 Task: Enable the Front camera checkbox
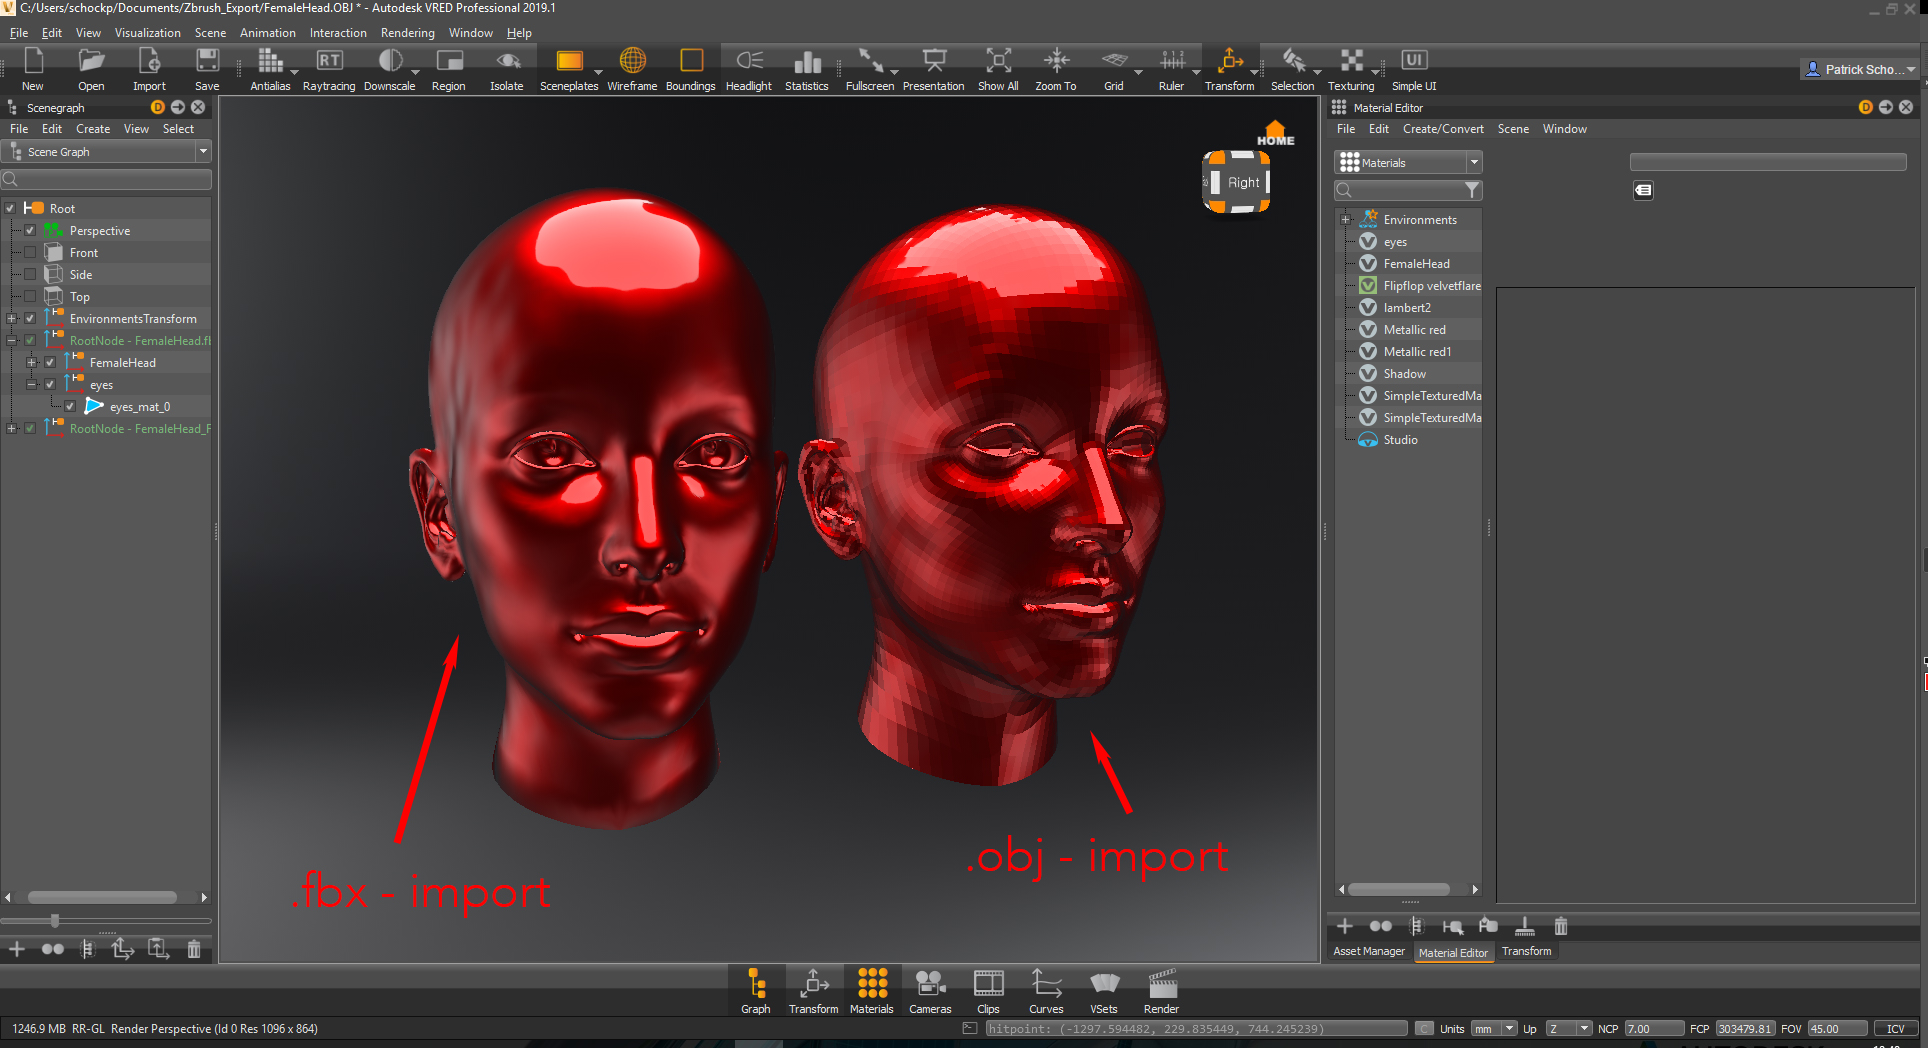tap(30, 252)
